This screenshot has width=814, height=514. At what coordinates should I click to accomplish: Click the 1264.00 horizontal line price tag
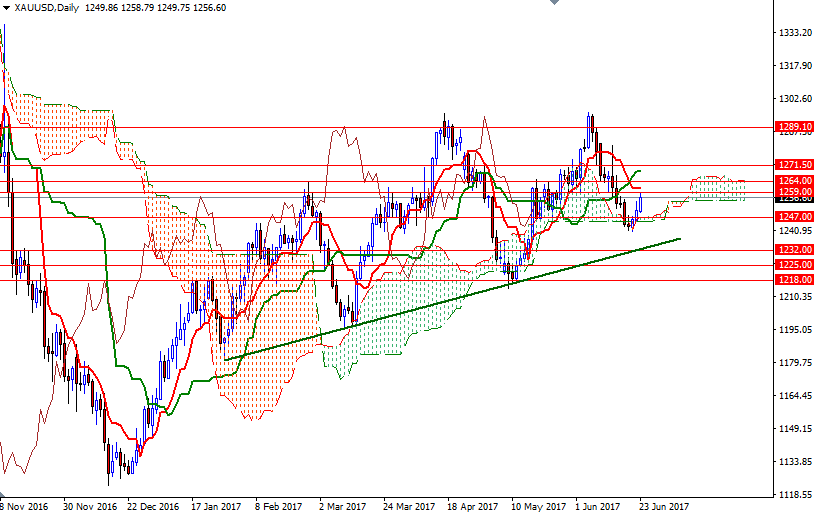pyautogui.click(x=793, y=181)
